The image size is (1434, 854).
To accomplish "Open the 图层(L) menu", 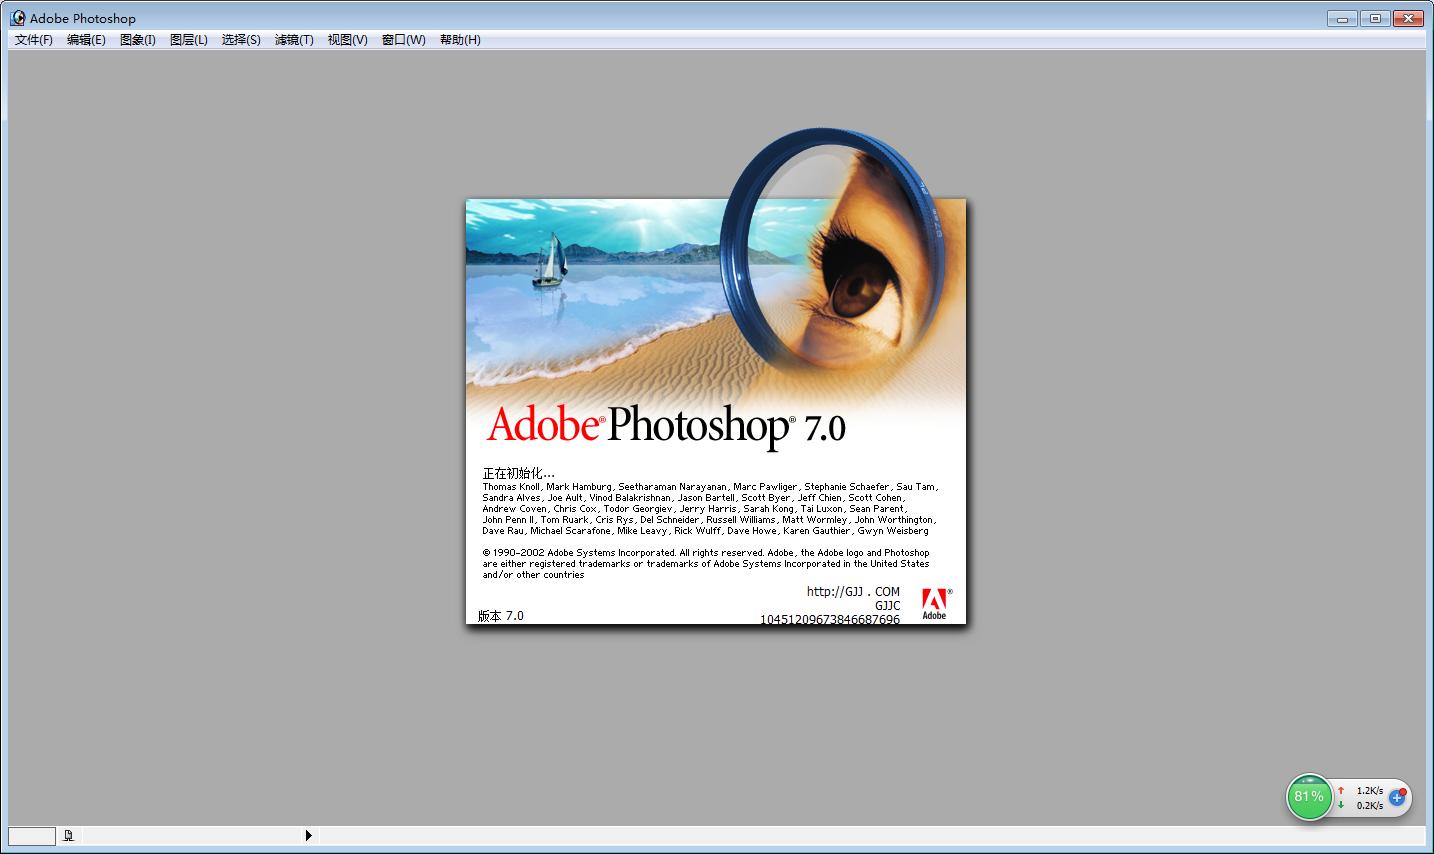I will tap(189, 40).
